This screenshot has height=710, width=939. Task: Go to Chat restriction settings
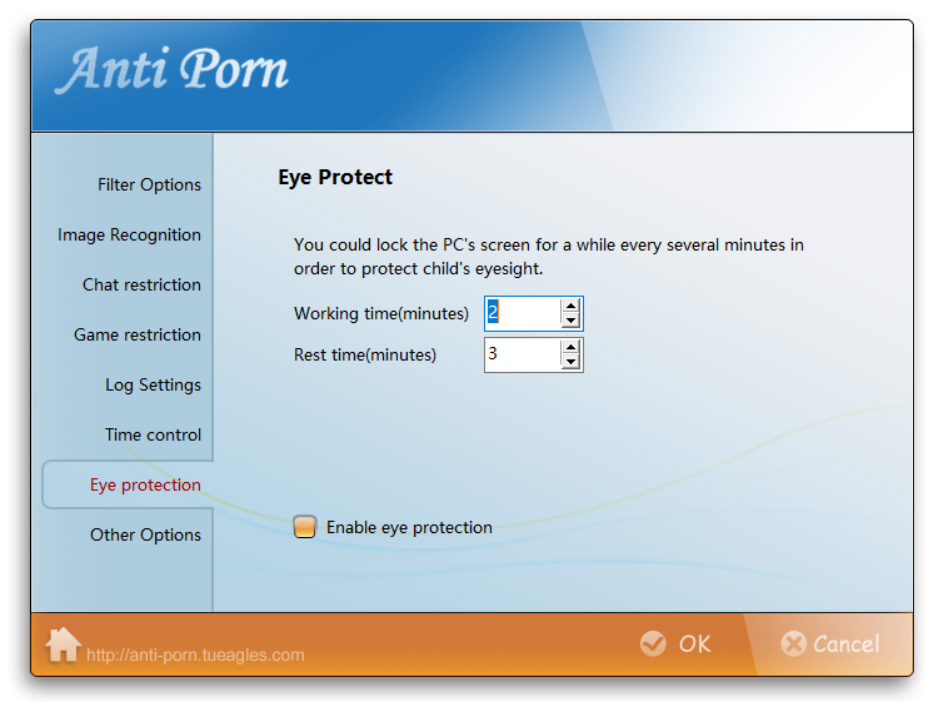pos(141,285)
